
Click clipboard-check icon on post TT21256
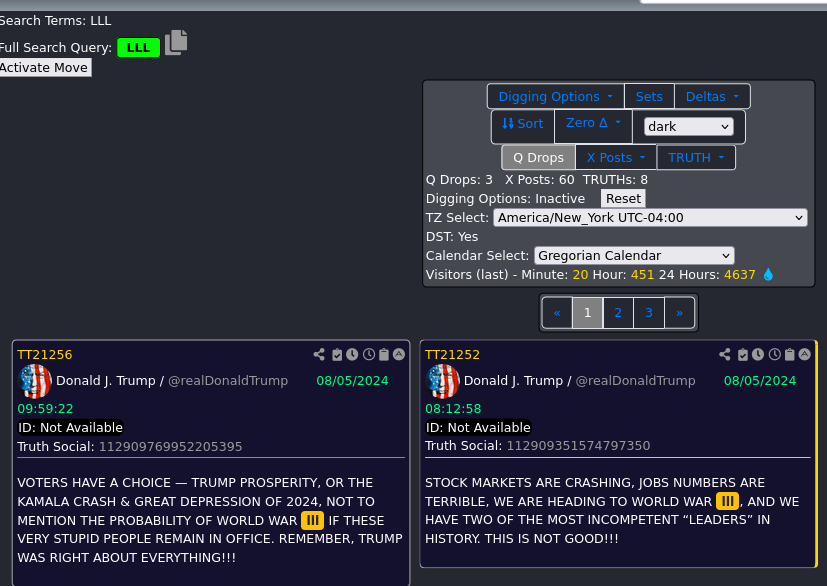(x=337, y=354)
